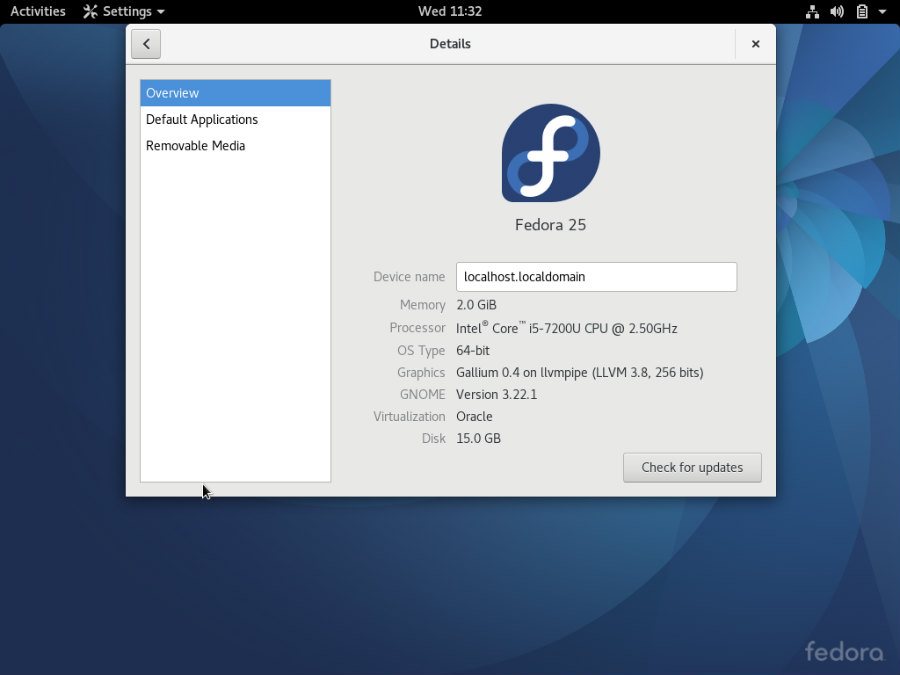This screenshot has height=675, width=900.
Task: Close the Details window
Action: (755, 44)
